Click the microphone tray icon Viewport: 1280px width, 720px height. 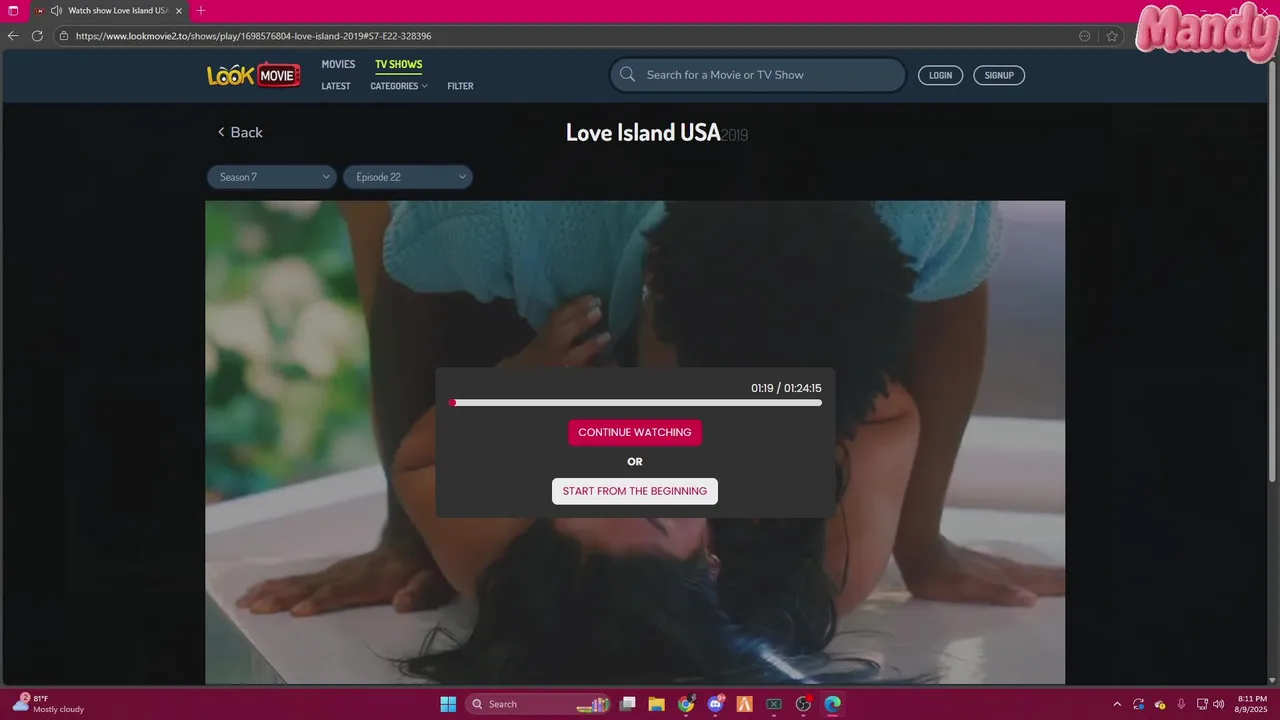[x=1181, y=704]
